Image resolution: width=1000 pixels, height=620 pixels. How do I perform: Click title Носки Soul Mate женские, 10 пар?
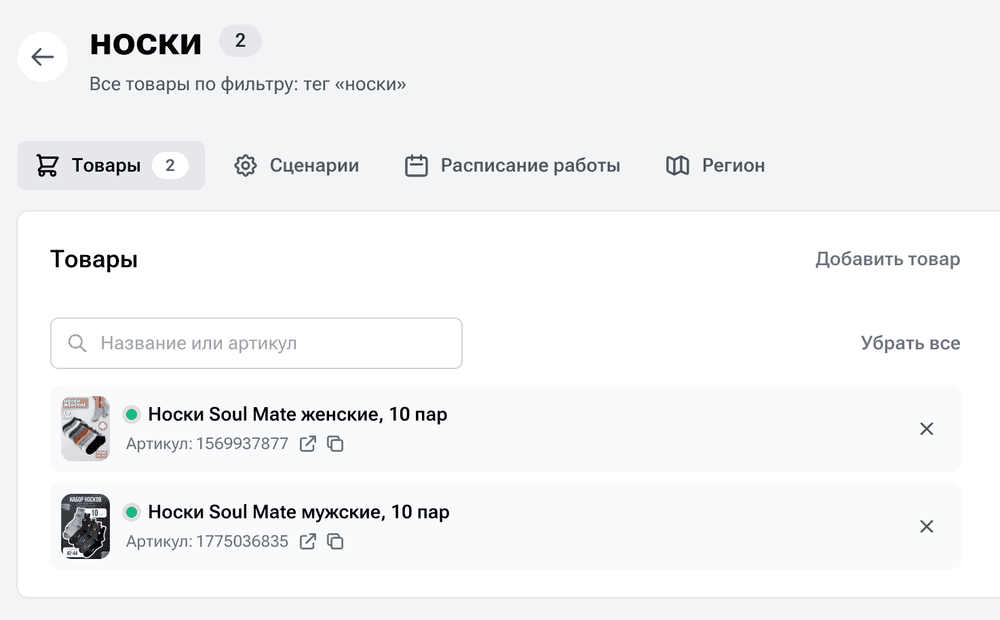tap(297, 414)
